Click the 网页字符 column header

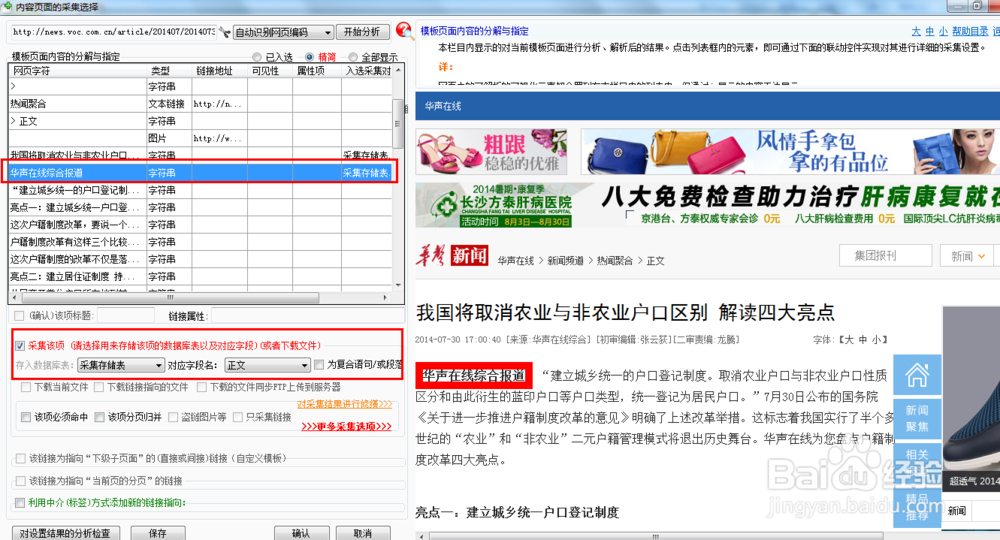point(78,71)
